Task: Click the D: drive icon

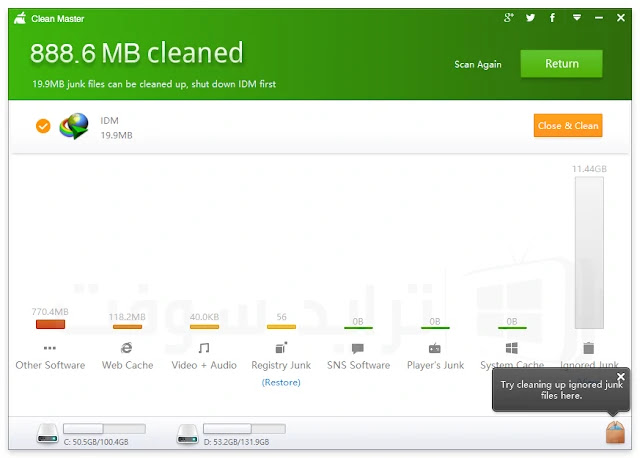Action: point(188,434)
